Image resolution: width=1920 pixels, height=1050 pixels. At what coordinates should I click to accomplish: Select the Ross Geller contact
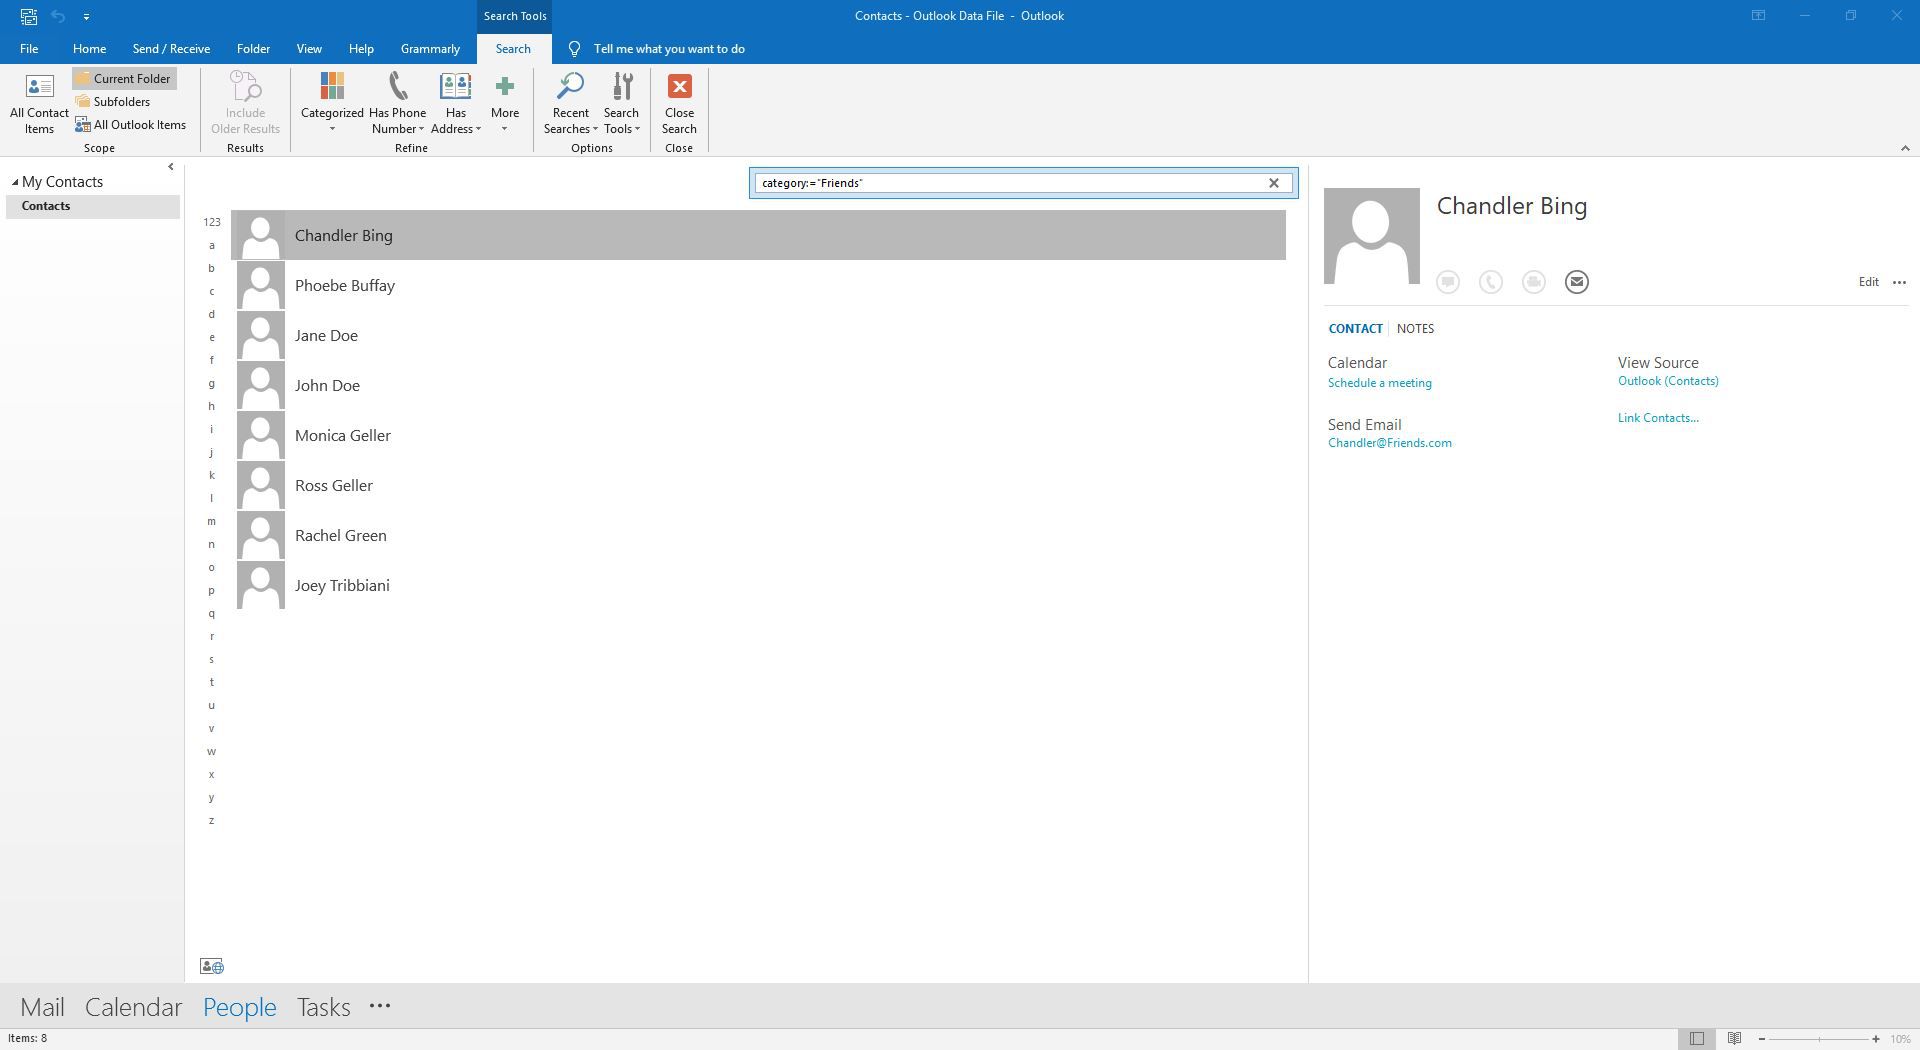pos(760,485)
